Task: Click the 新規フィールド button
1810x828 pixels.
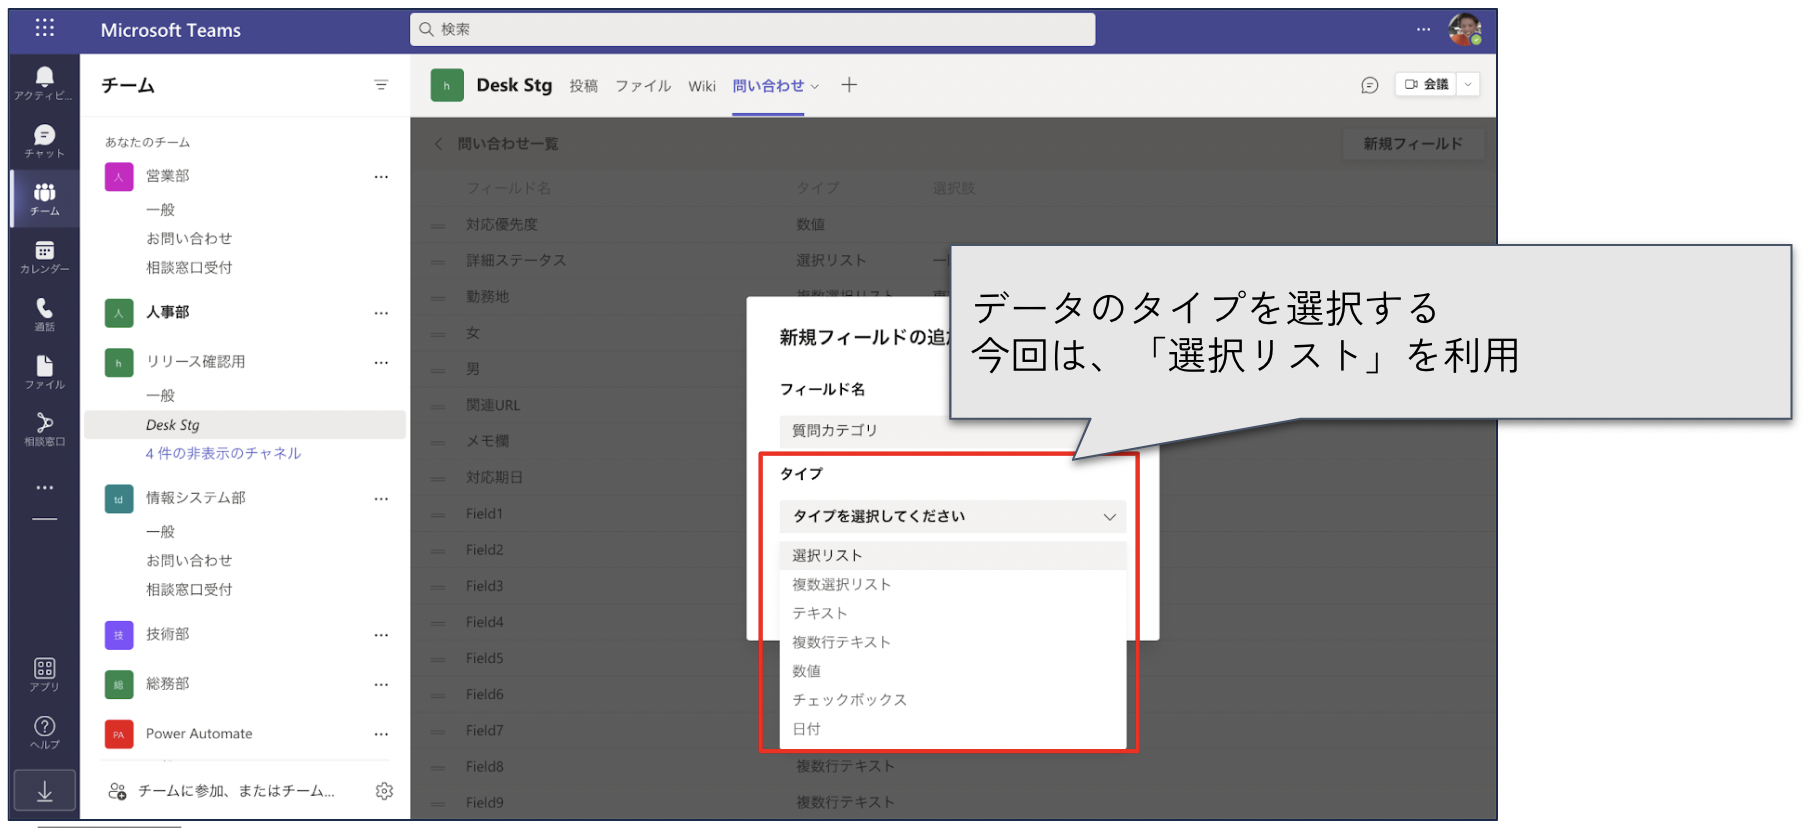Action: click(x=1413, y=144)
